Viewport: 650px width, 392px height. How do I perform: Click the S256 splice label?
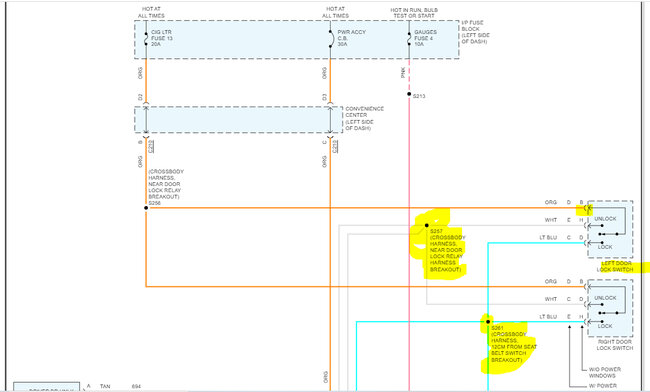pos(154,203)
